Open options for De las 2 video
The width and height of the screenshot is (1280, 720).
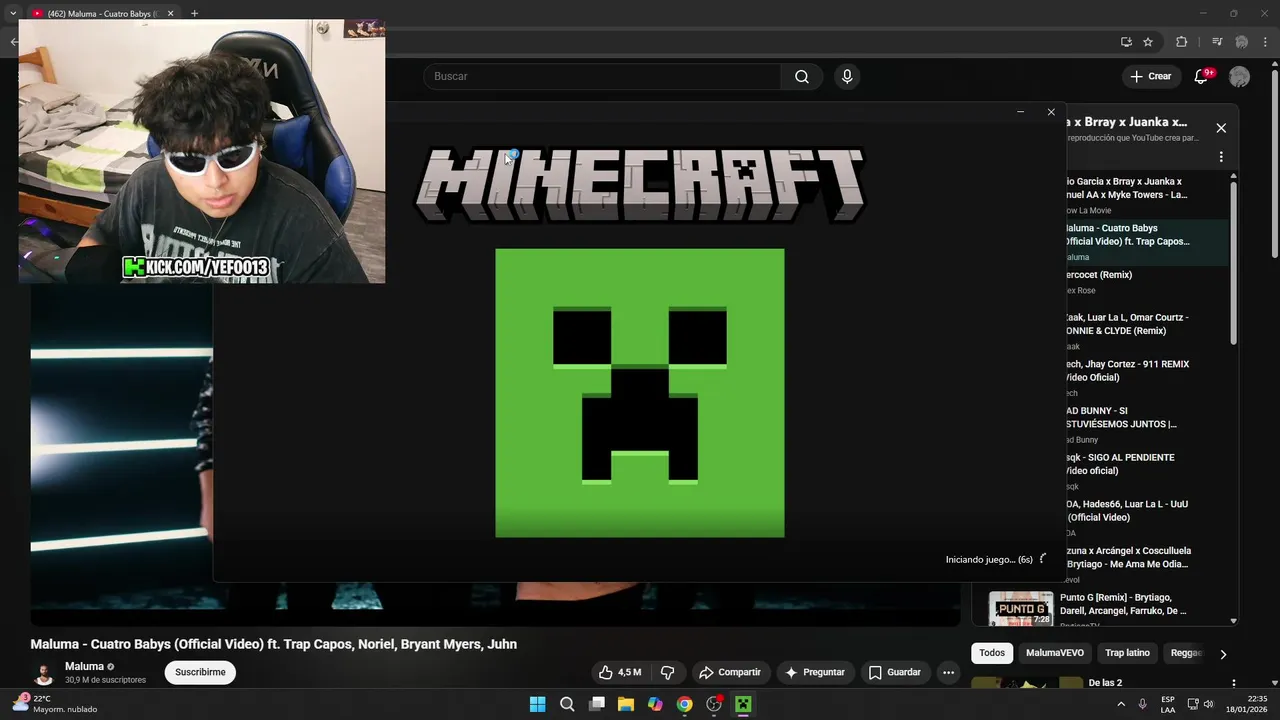pyautogui.click(x=1233, y=683)
